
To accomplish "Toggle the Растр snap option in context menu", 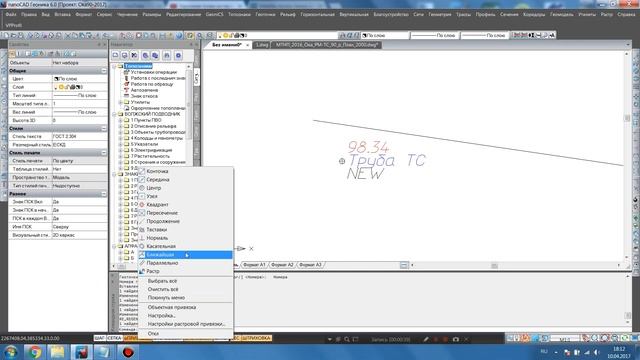I will [x=186, y=271].
